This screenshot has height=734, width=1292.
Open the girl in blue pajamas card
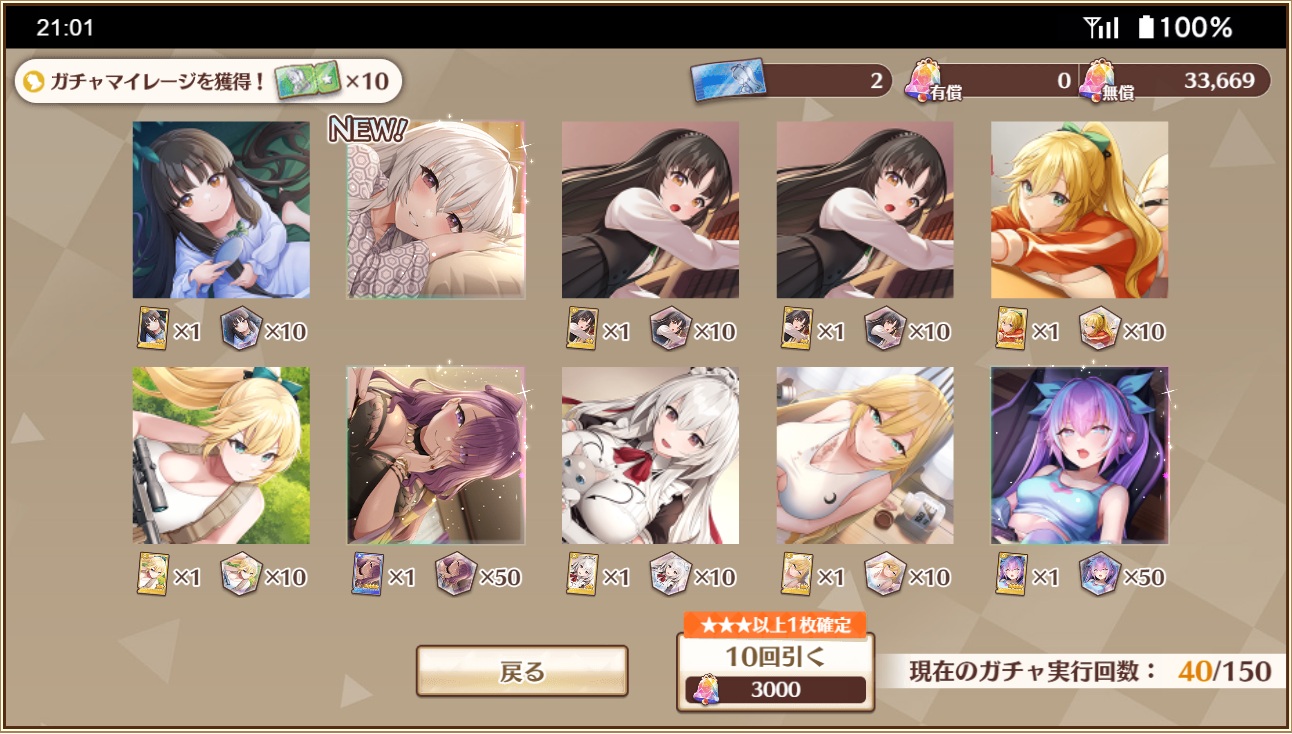(221, 210)
